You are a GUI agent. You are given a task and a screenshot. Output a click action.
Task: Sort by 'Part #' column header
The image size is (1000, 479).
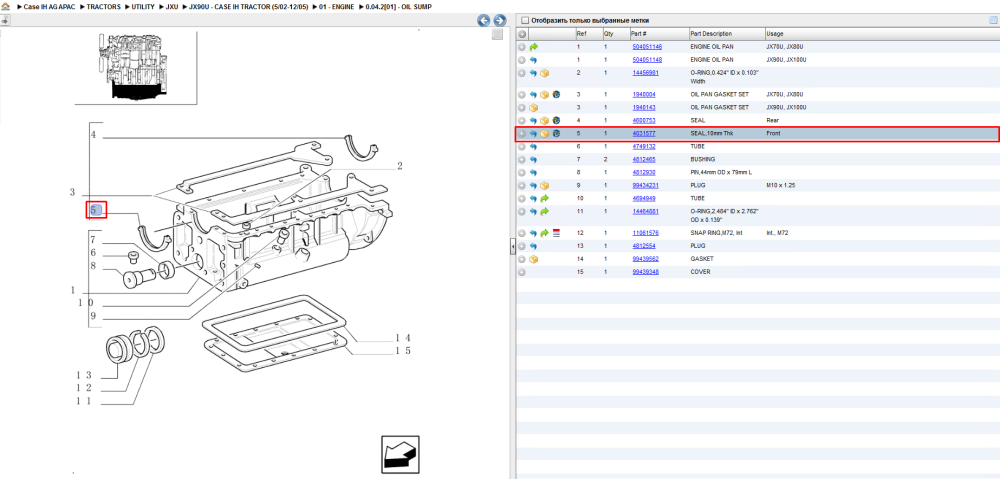(639, 34)
